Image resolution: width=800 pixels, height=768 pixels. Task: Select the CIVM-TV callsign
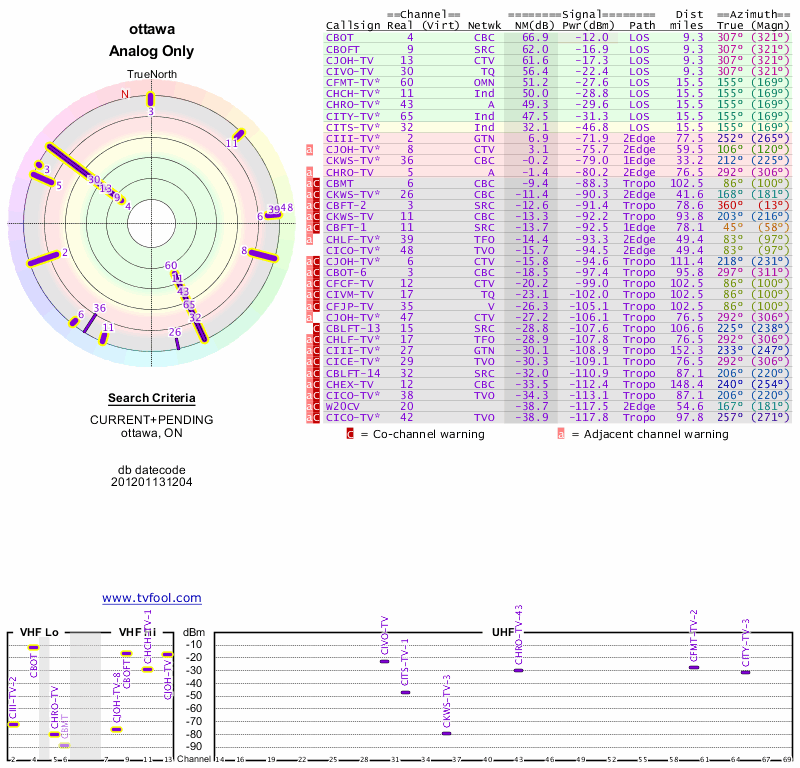coord(349,294)
